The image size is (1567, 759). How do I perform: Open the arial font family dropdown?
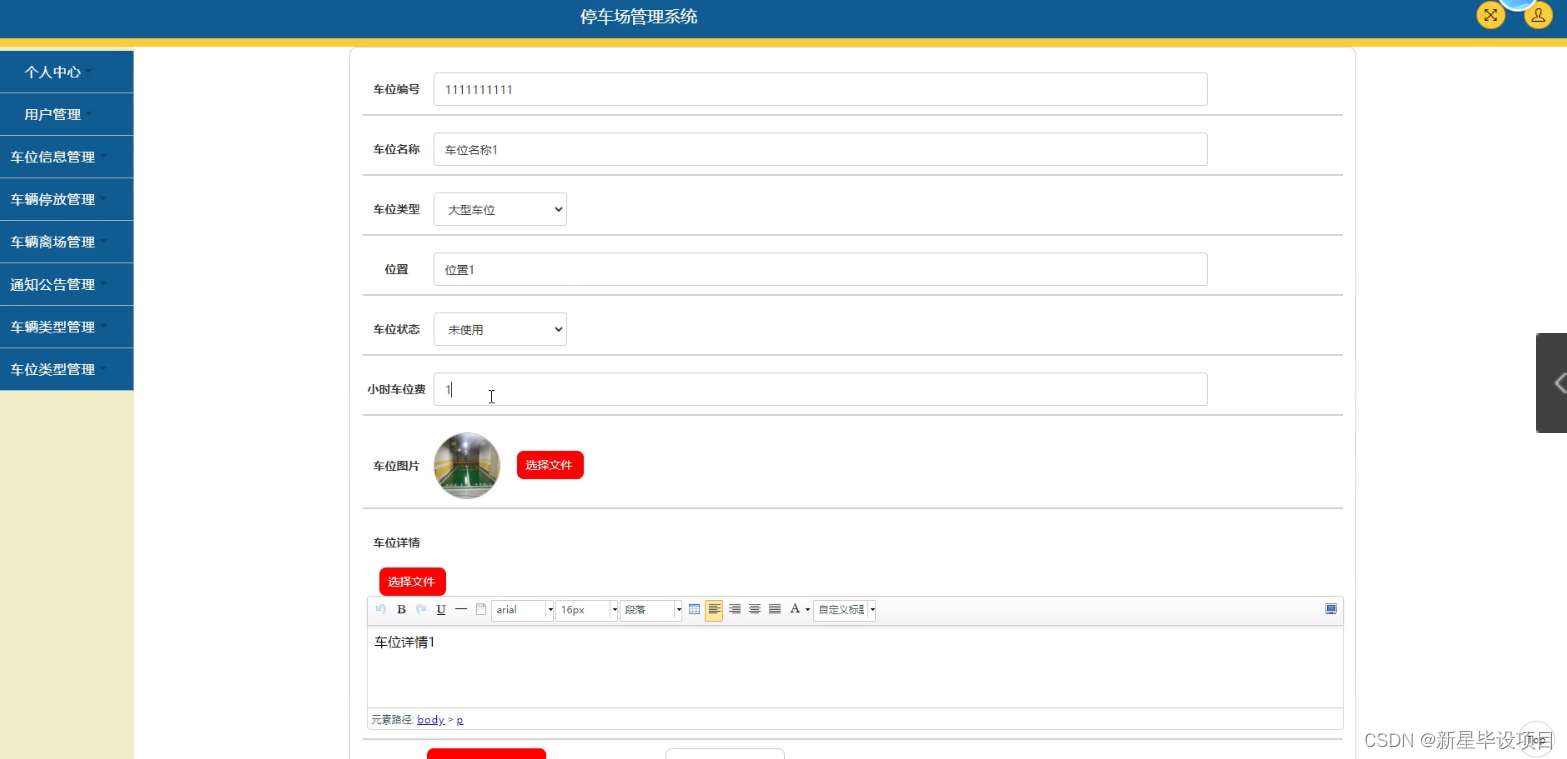[521, 609]
